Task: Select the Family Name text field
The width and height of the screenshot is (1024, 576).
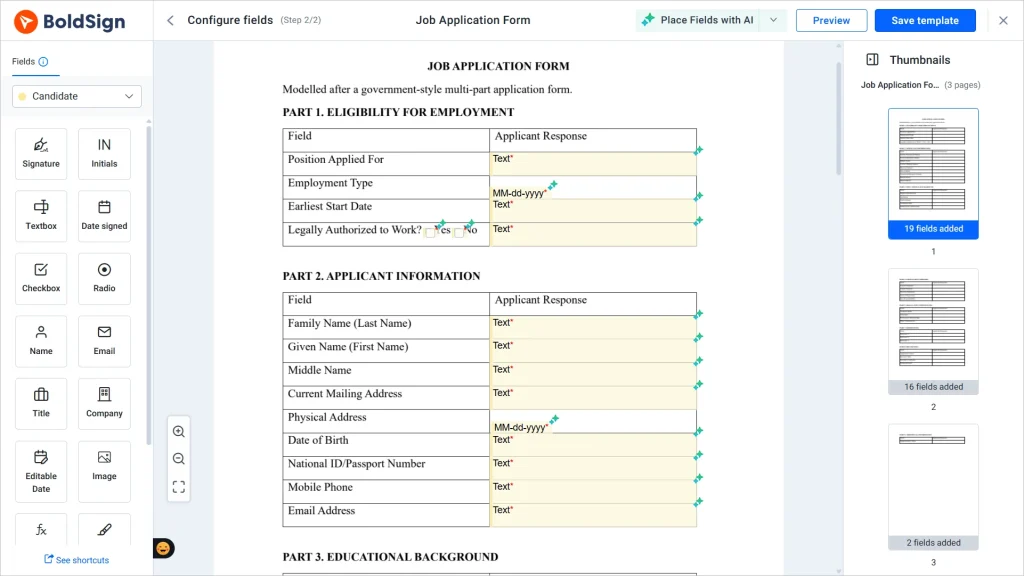Action: point(593,328)
